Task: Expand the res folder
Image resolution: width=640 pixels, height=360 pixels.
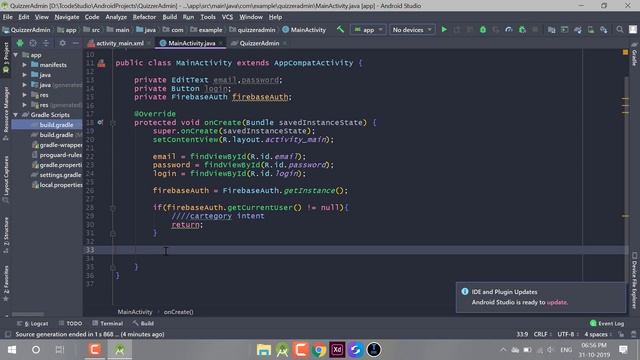Action: pos(24,95)
